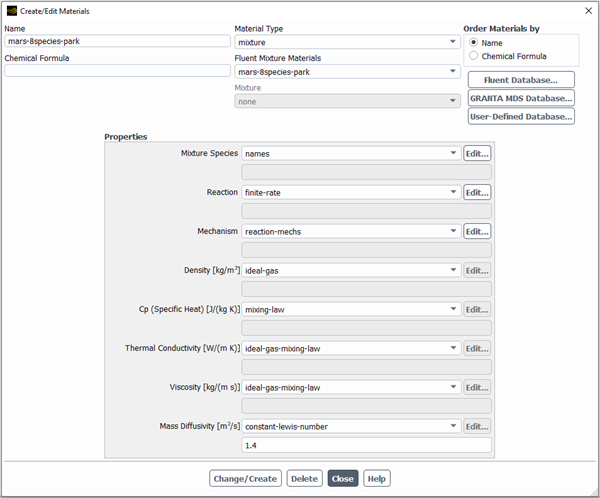600x498 pixels.
Task: Open Mass Diffusivity constant-lewis-number dropdown
Action: click(x=351, y=426)
